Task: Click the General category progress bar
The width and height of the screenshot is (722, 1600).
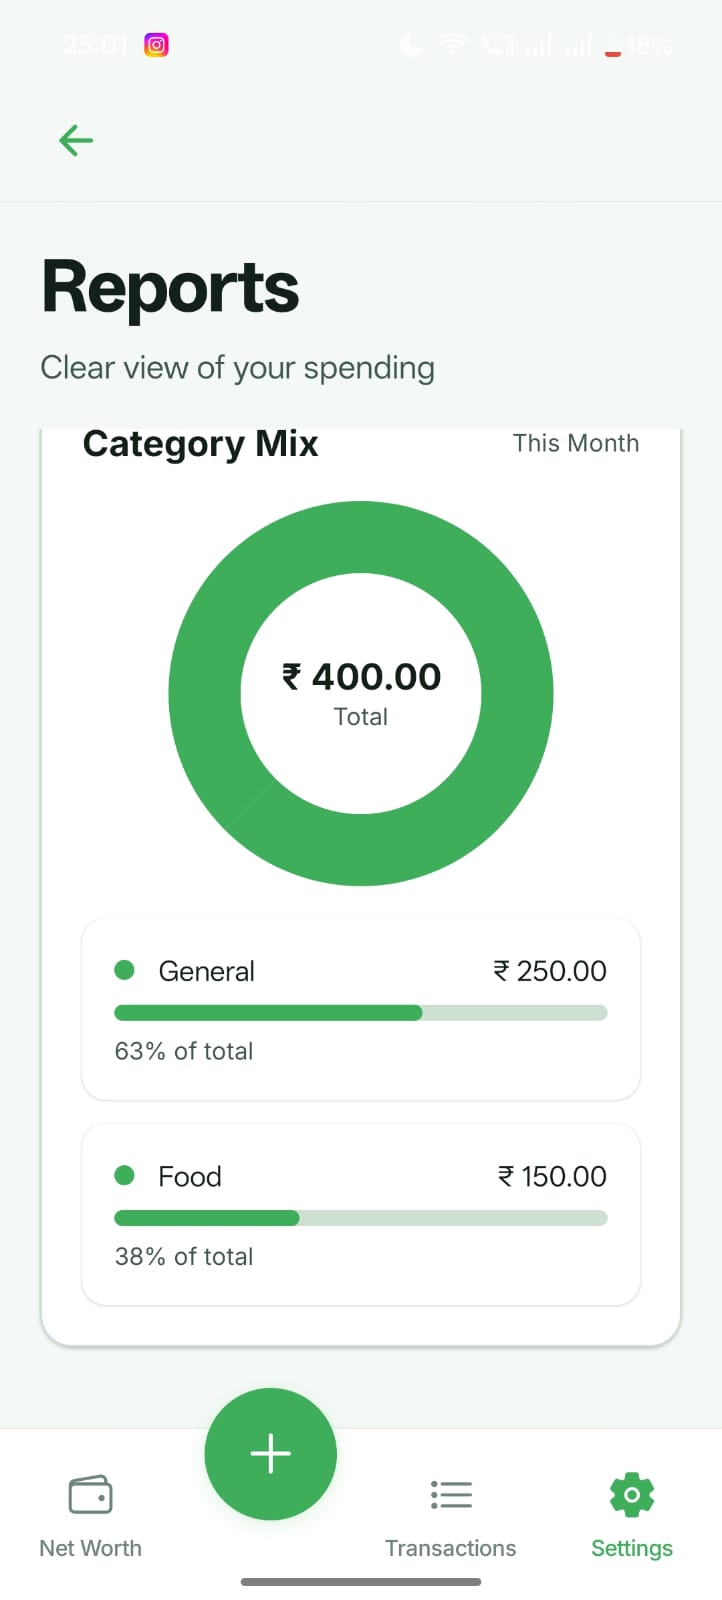Action: (x=360, y=1013)
